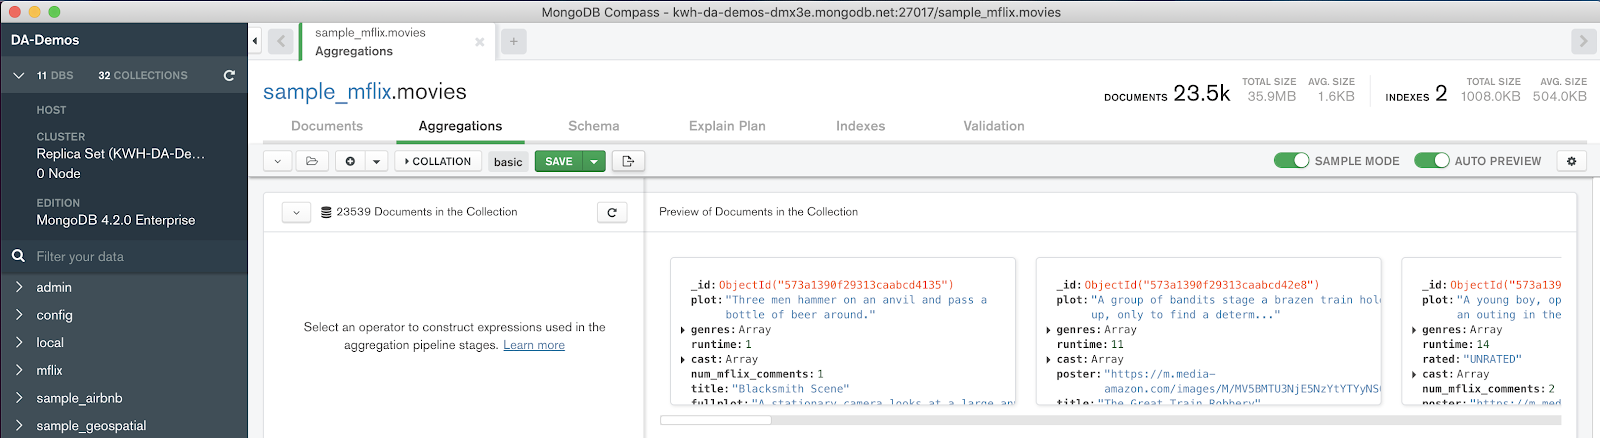Expand genres array in Blacksmith Scene document
The height and width of the screenshot is (438, 1600).
point(682,330)
